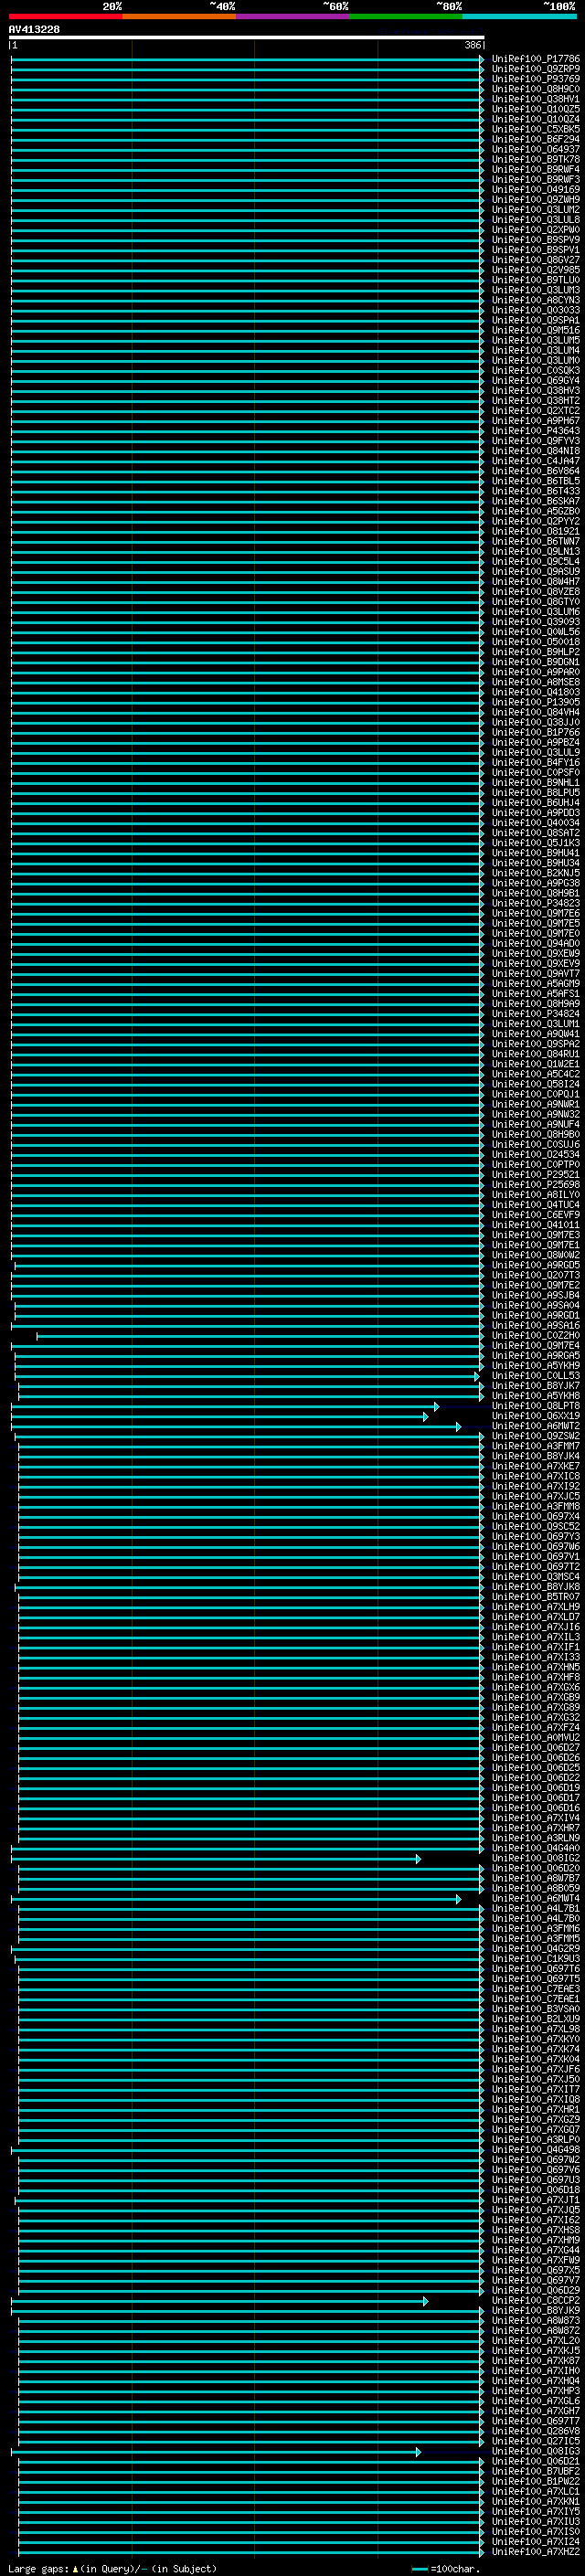The width and height of the screenshot is (585, 2576).
Task: Select hit label UniRef100_Q3MSC4
Action: [535, 1577]
